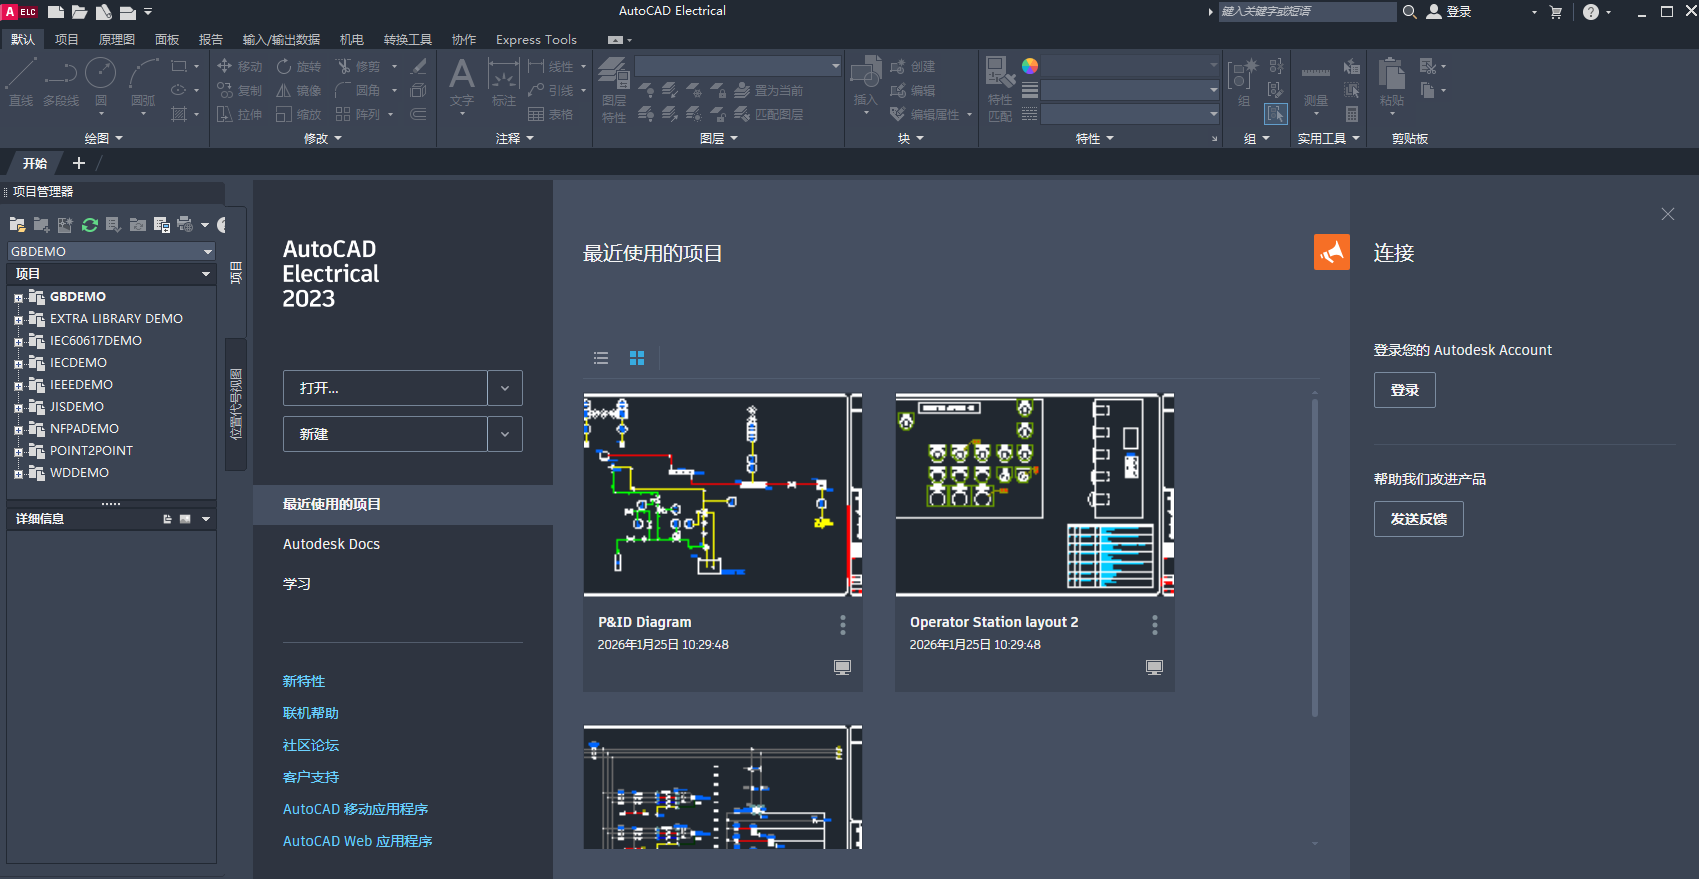Click the refresh icon in project manager toolbar

[90, 225]
